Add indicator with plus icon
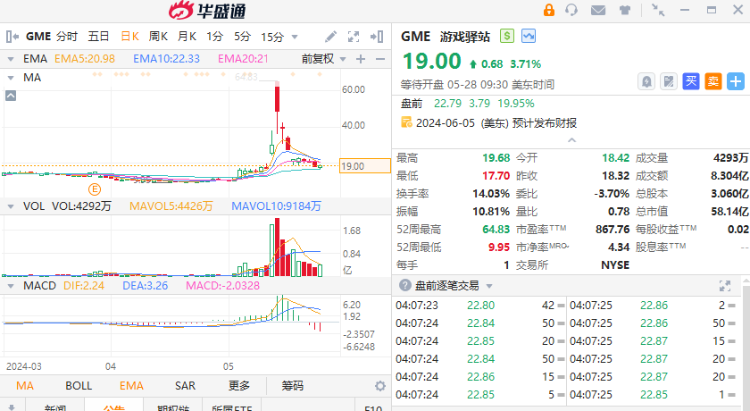This screenshot has width=750, height=411. (x=361, y=59)
